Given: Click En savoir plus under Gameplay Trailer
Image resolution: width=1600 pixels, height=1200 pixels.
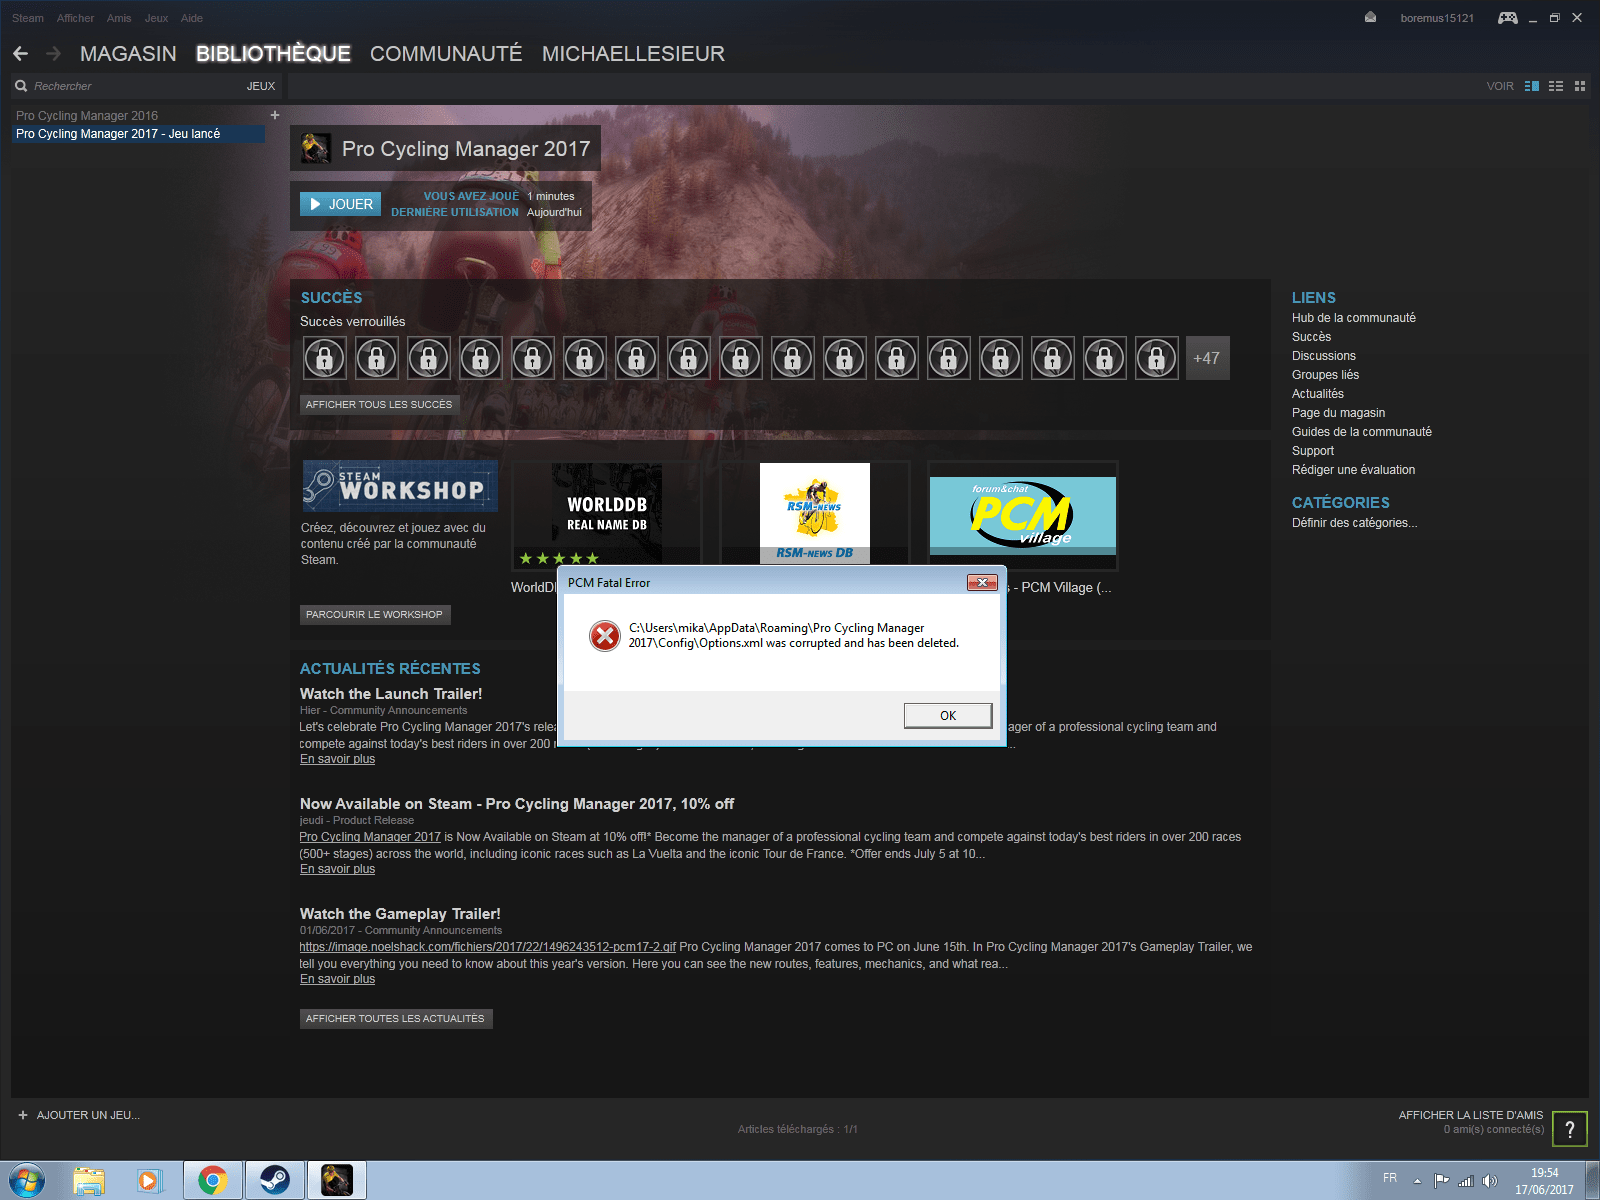Looking at the screenshot, I should tap(338, 979).
